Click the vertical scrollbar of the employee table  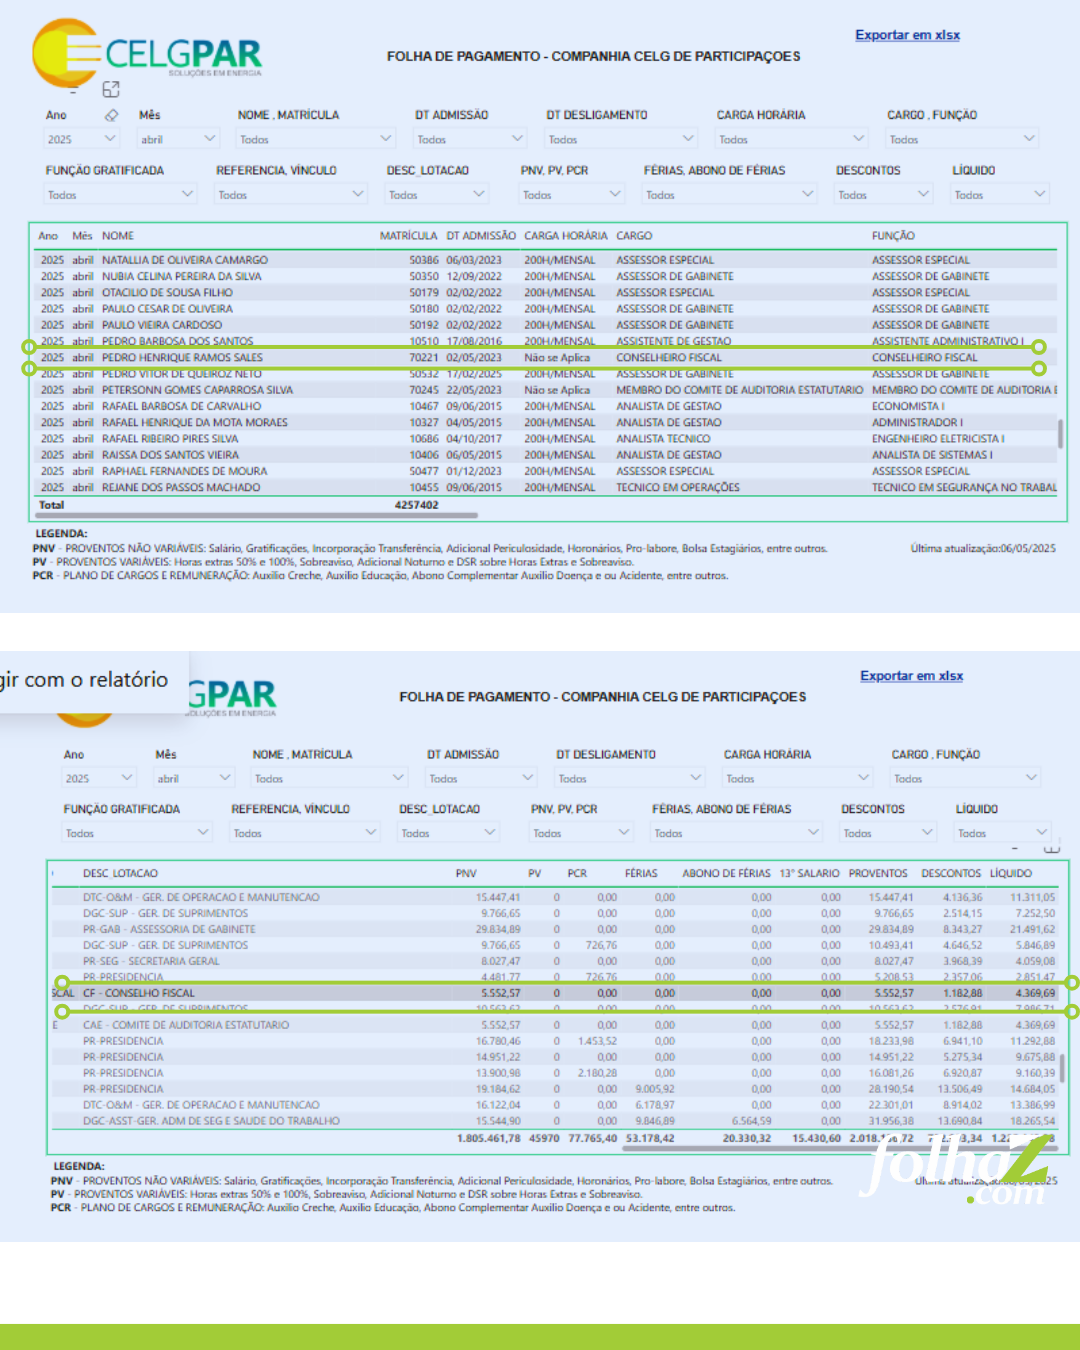(1060, 434)
